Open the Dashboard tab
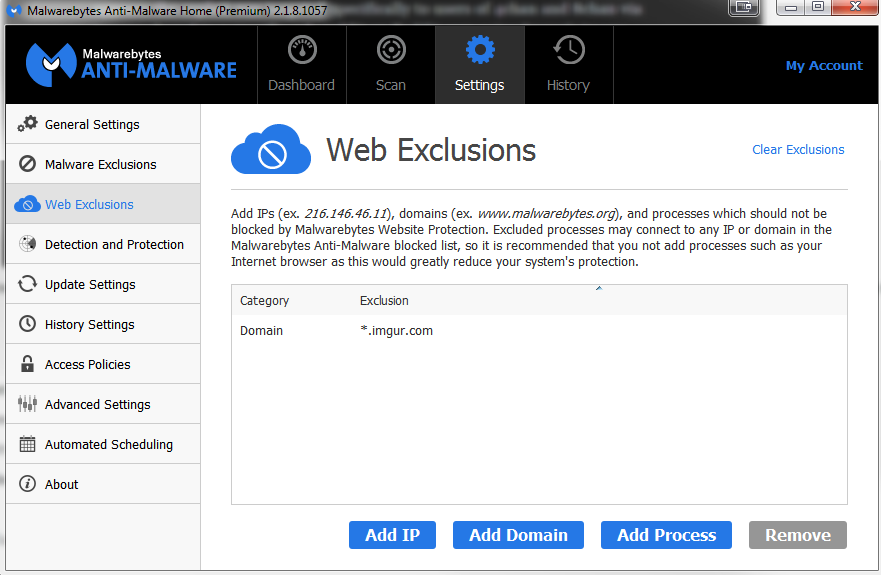The height and width of the screenshot is (575, 881). click(302, 65)
